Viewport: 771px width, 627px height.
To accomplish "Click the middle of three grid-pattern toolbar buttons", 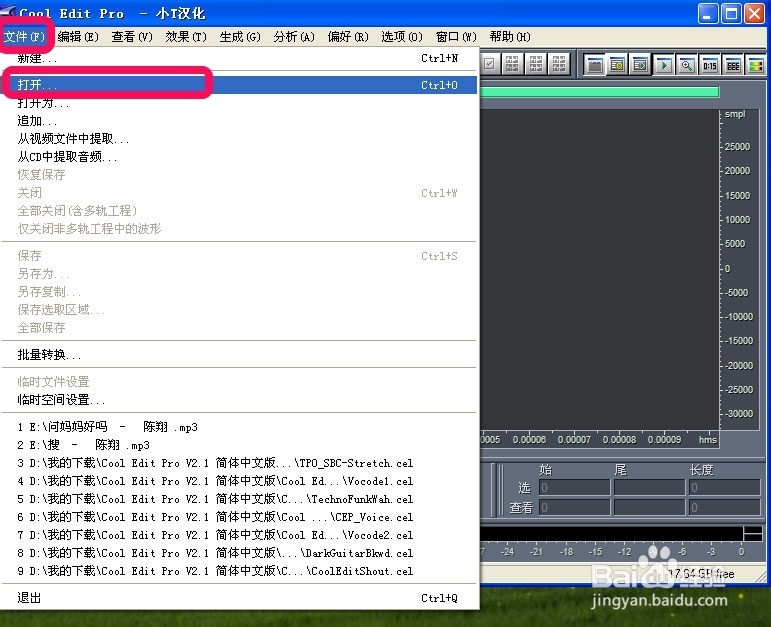I will 536,64.
